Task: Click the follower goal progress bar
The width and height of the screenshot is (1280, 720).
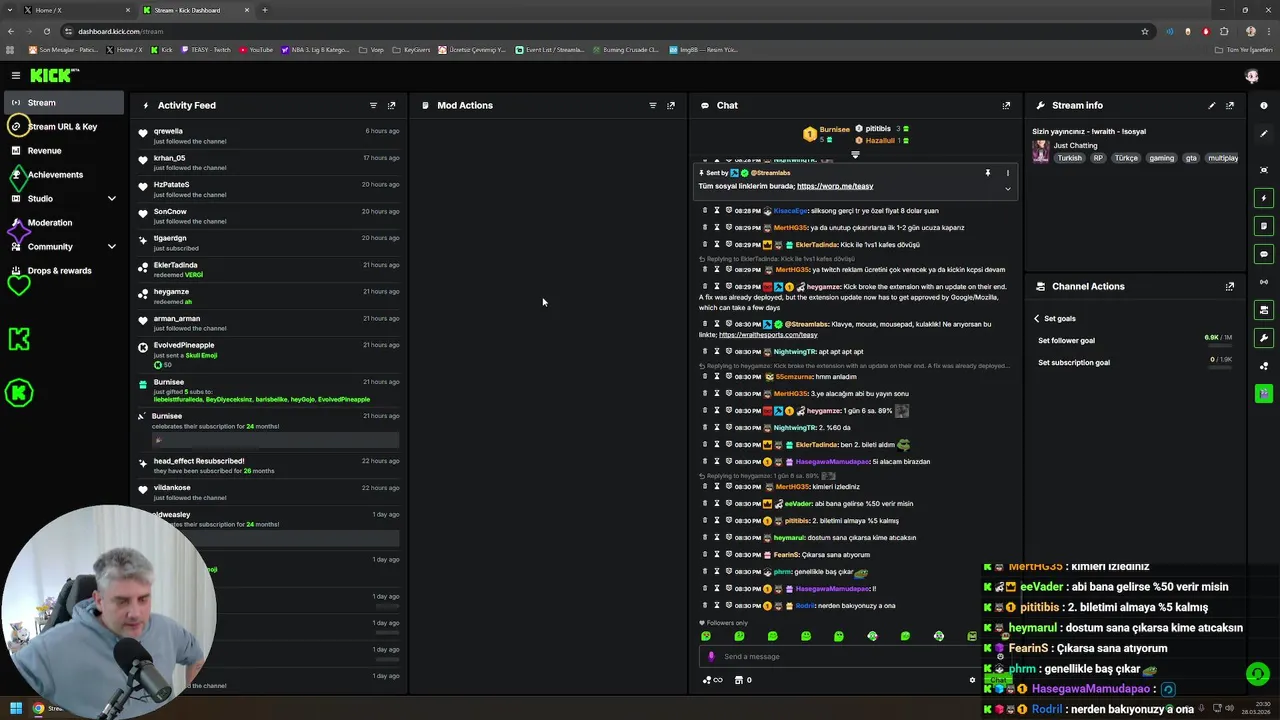Action: click(x=1219, y=346)
